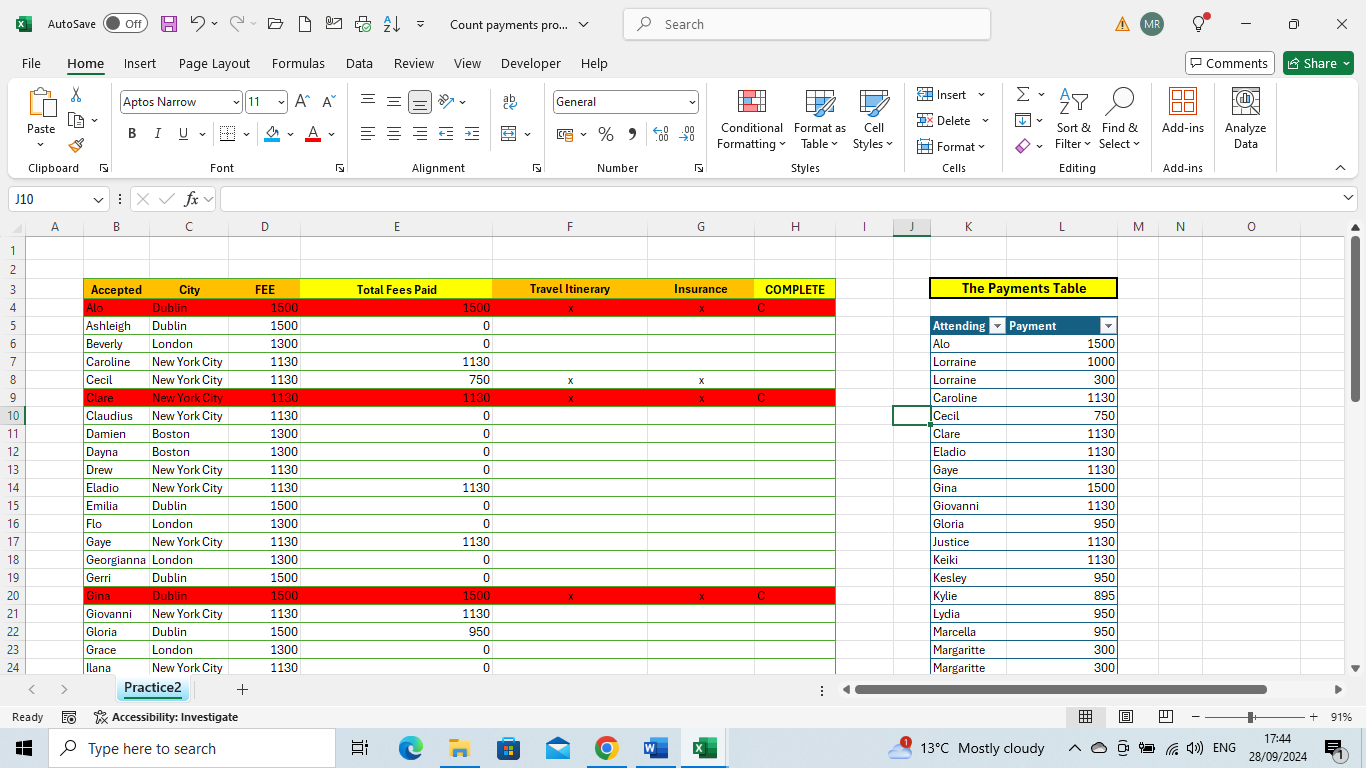Toggle Align Left
Viewport: 1366px width, 768px height.
coord(368,133)
